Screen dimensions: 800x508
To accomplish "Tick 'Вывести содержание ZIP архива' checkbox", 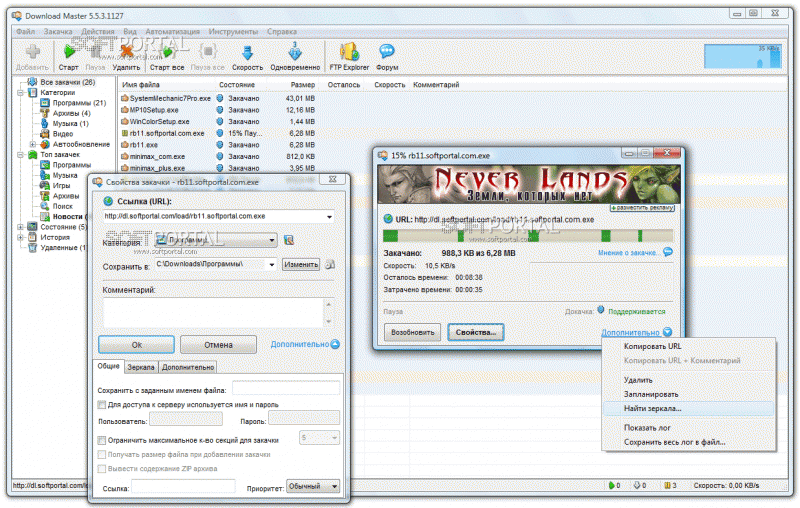I will pos(102,468).
